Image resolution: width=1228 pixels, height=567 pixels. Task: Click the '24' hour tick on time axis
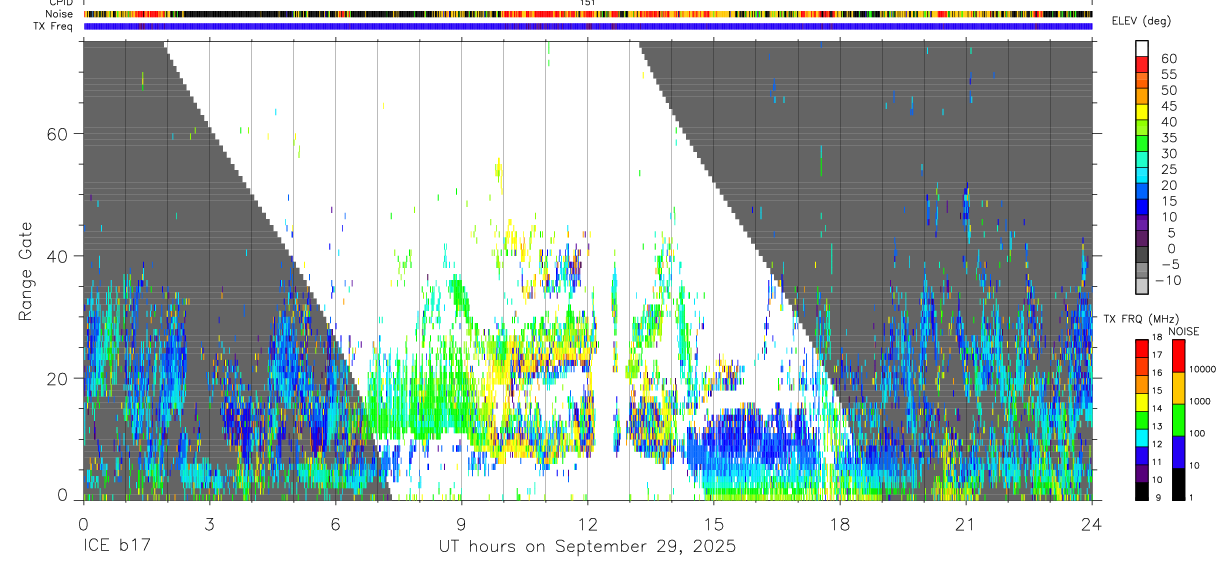(1092, 524)
